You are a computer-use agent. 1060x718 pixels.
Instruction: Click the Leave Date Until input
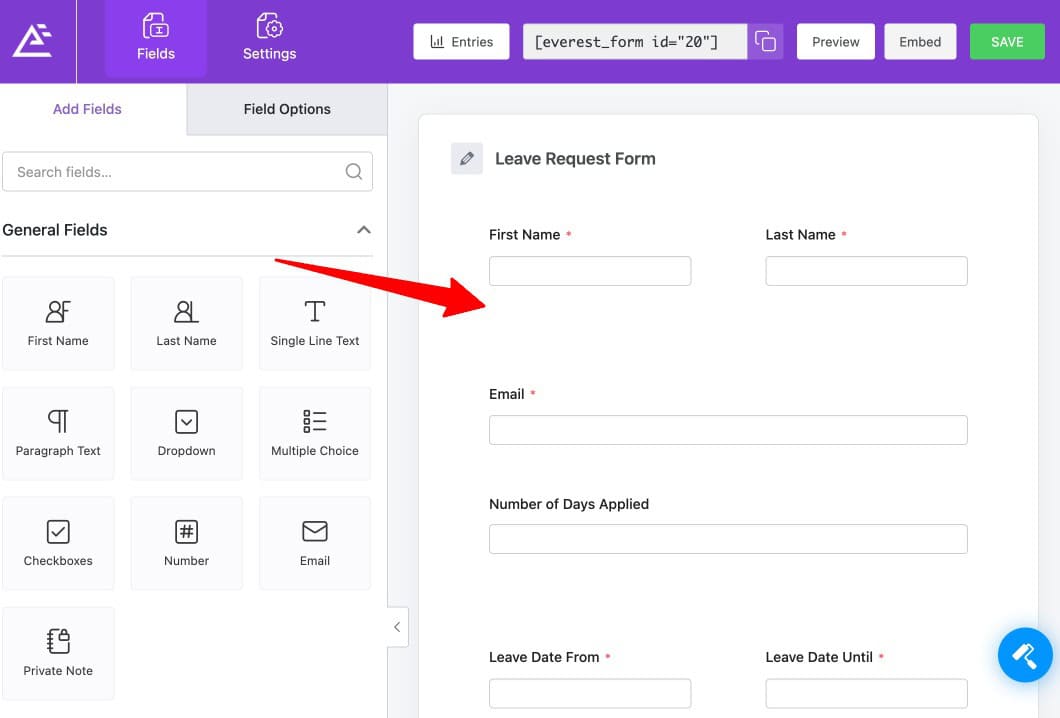pyautogui.click(x=867, y=694)
